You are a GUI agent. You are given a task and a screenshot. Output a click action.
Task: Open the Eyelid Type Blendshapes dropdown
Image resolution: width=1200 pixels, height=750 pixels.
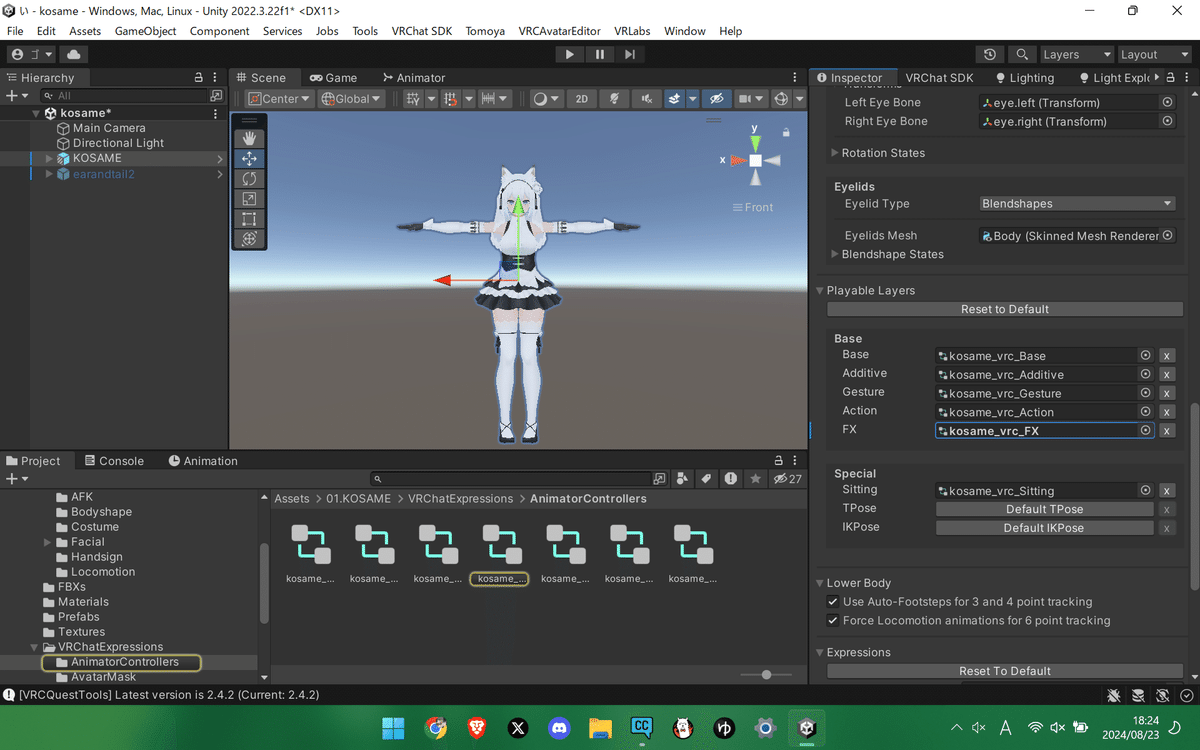click(x=1077, y=204)
